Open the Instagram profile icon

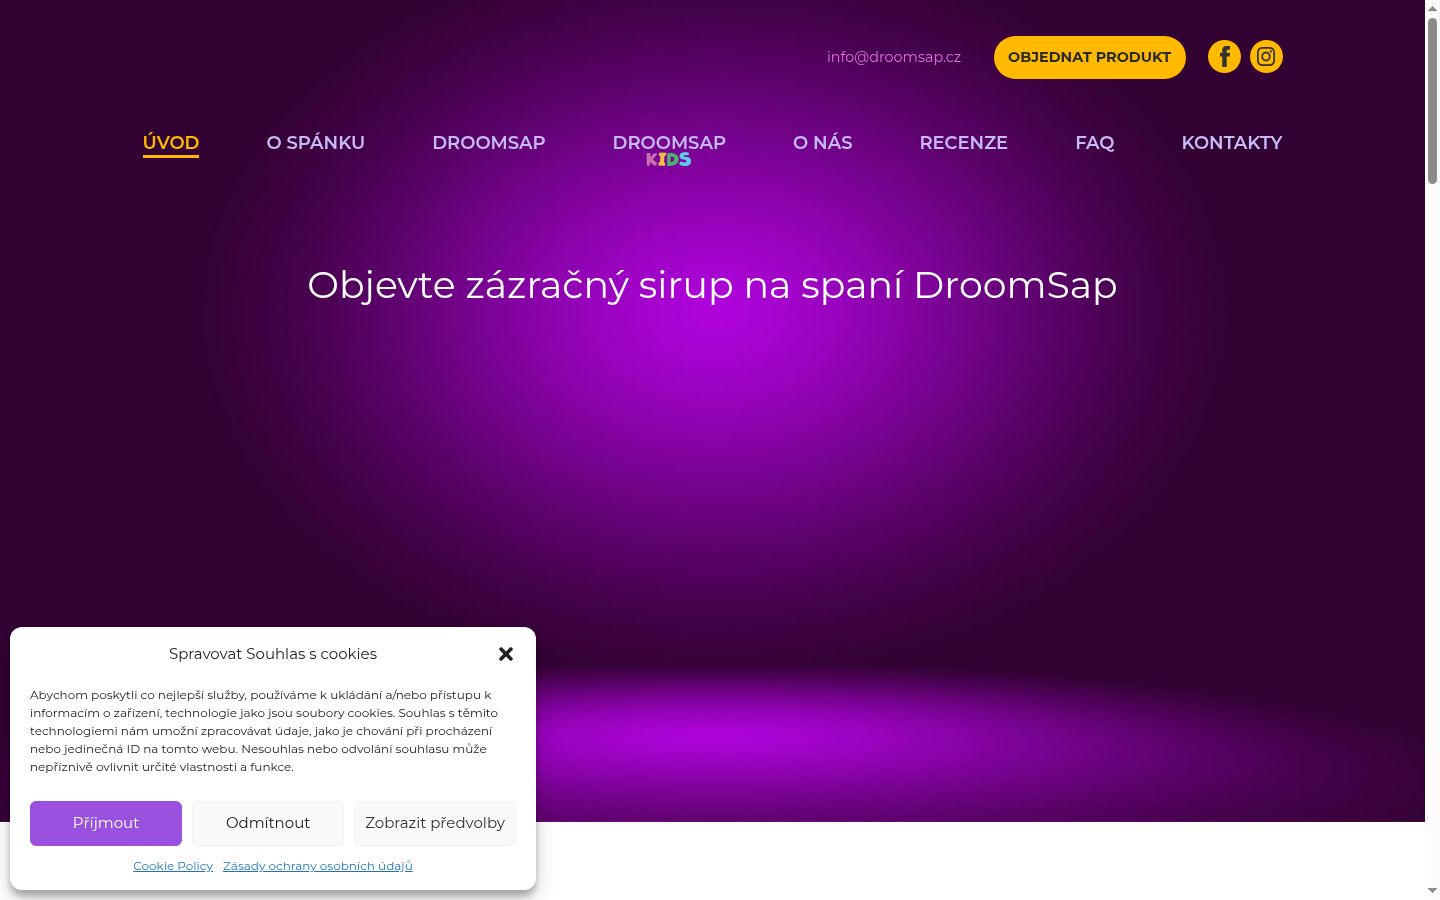[x=1266, y=57]
